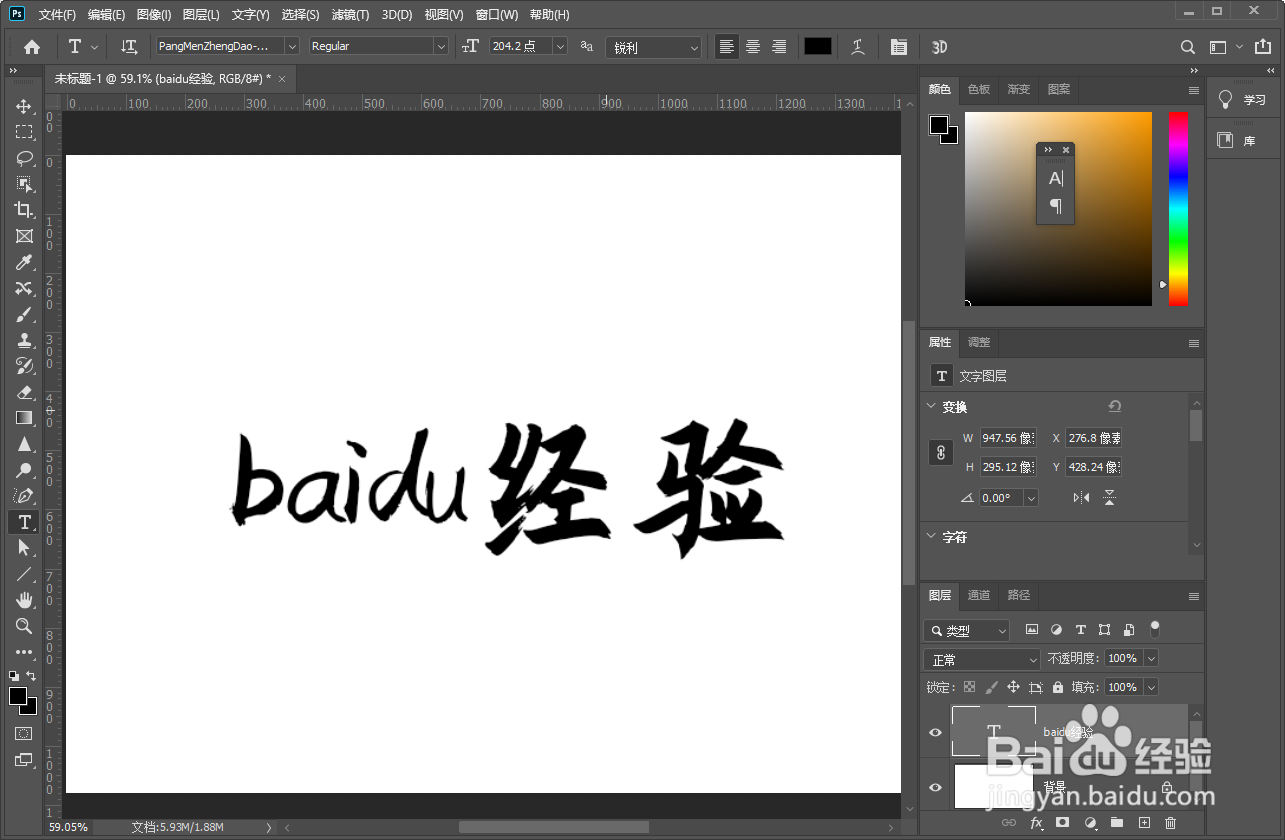Select the Eyedropper tool
The width and height of the screenshot is (1285, 840).
click(24, 262)
